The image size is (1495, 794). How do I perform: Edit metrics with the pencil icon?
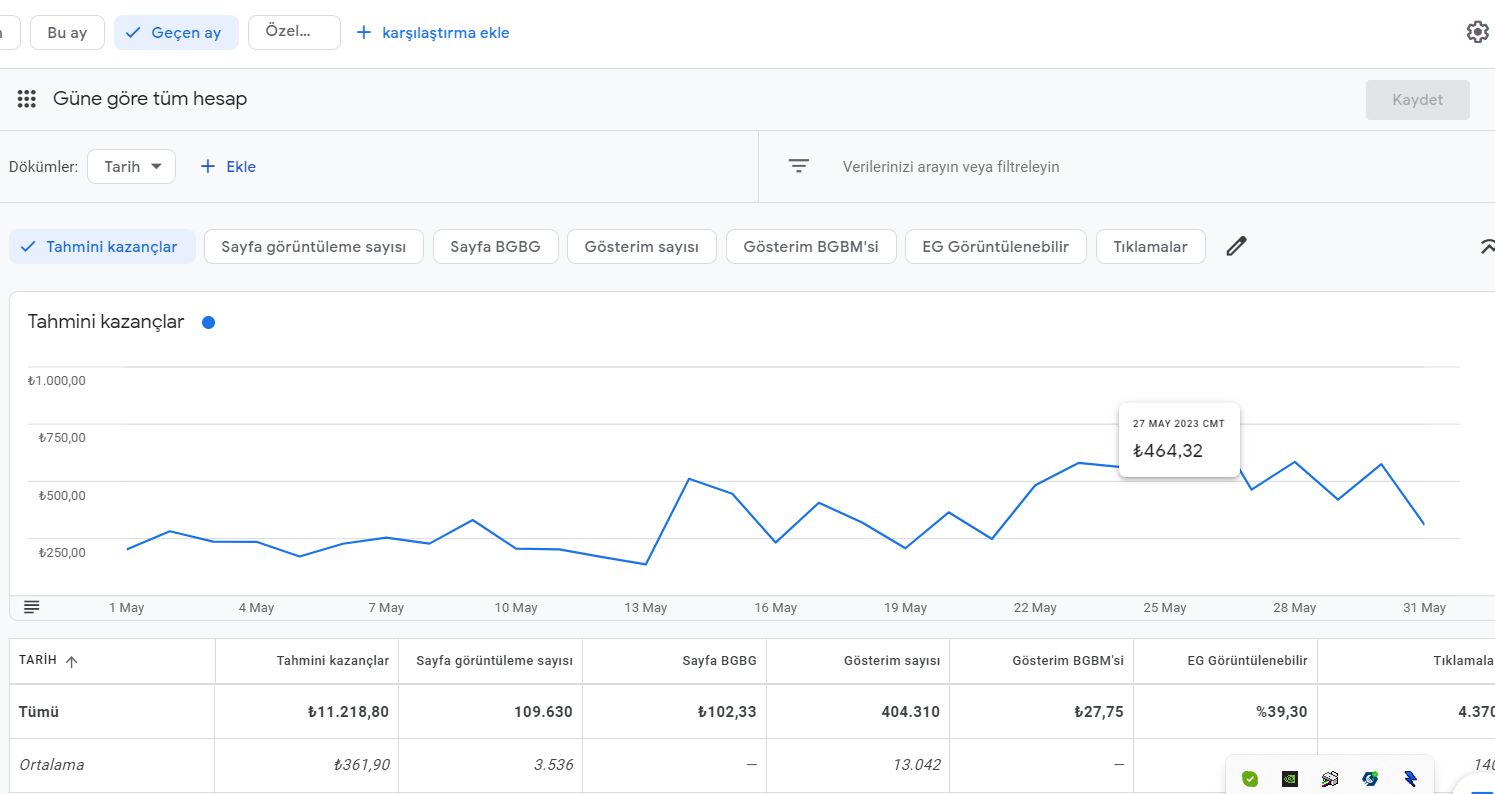tap(1237, 246)
